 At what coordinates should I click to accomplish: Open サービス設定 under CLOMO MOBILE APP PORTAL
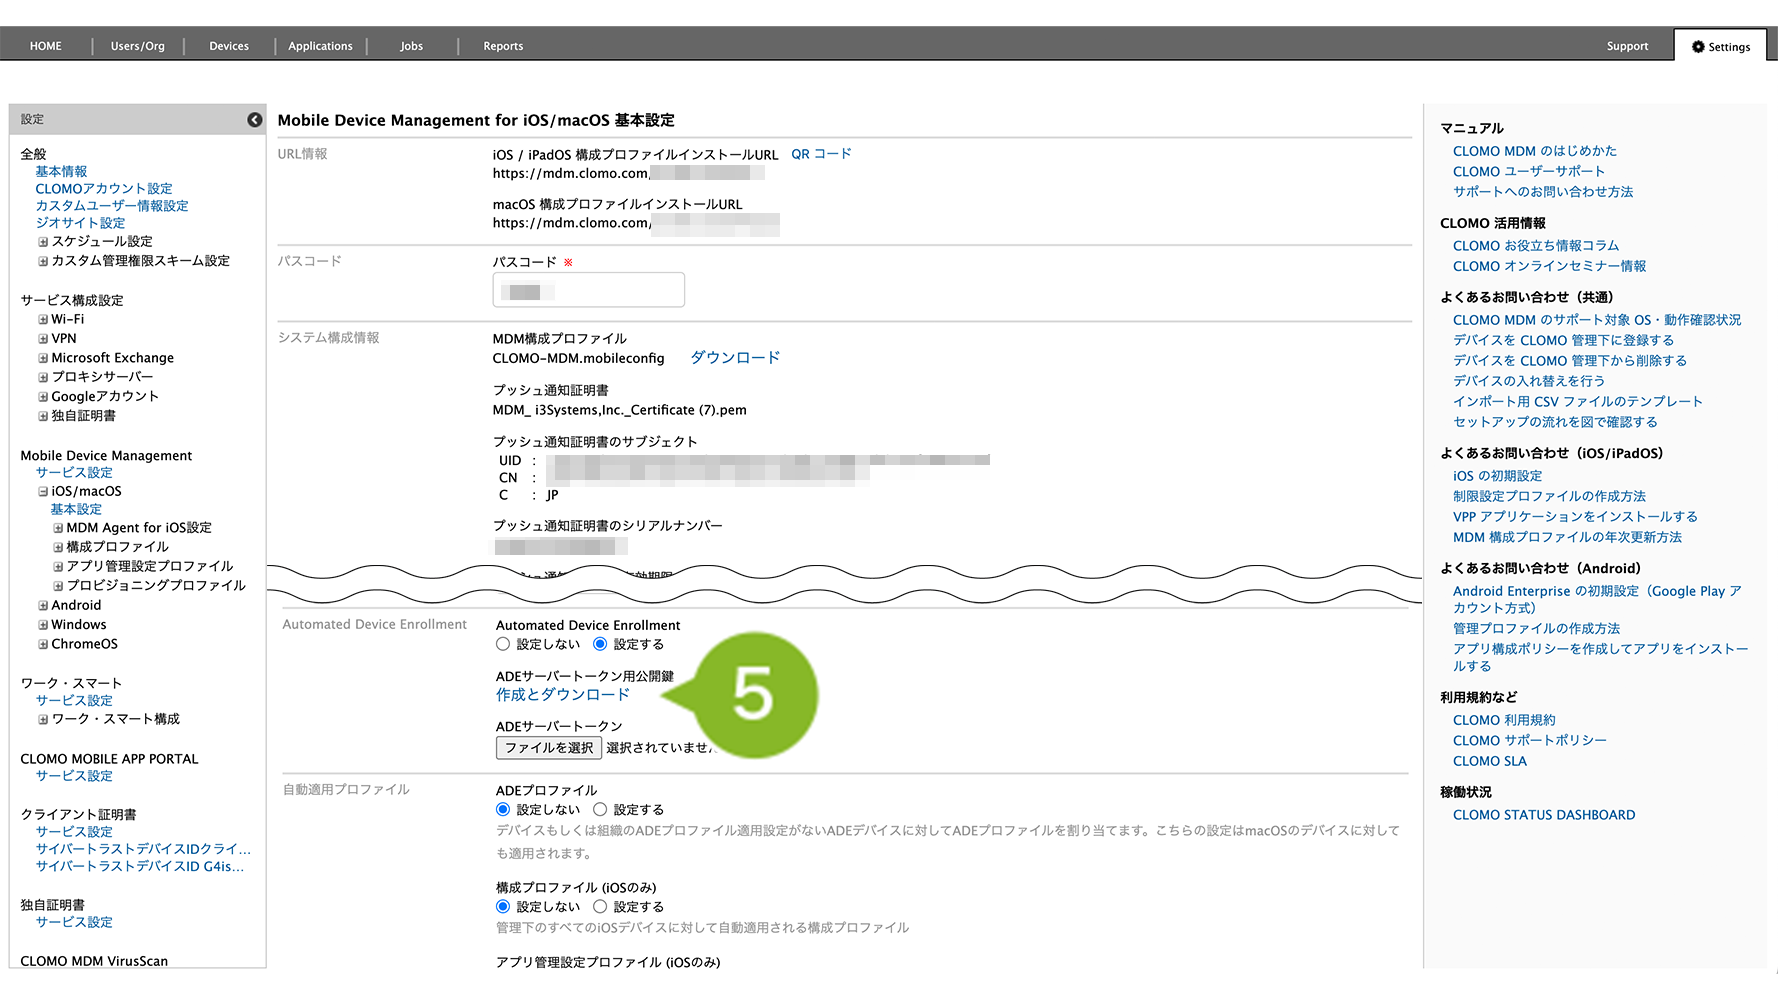tap(74, 776)
